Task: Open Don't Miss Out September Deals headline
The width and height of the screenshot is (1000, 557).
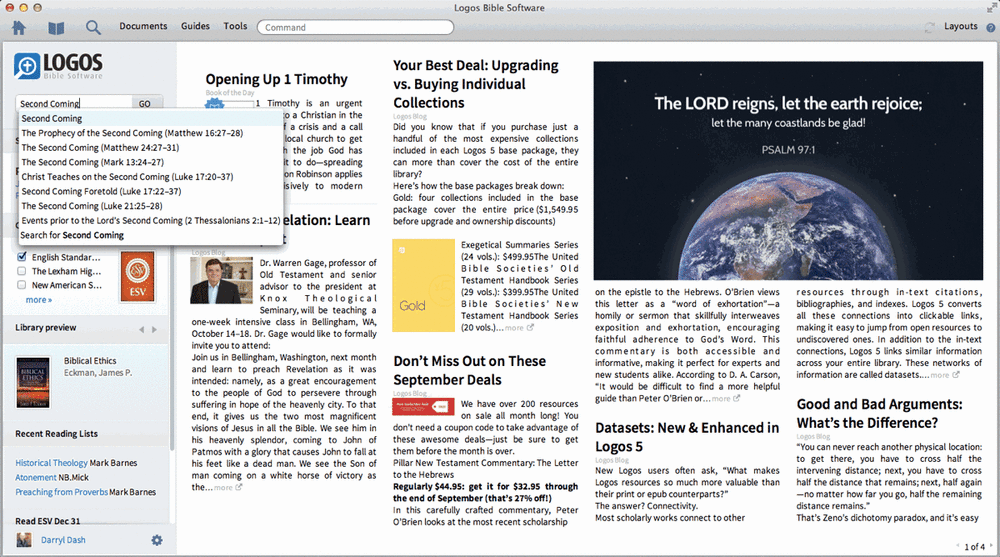Action: [469, 371]
